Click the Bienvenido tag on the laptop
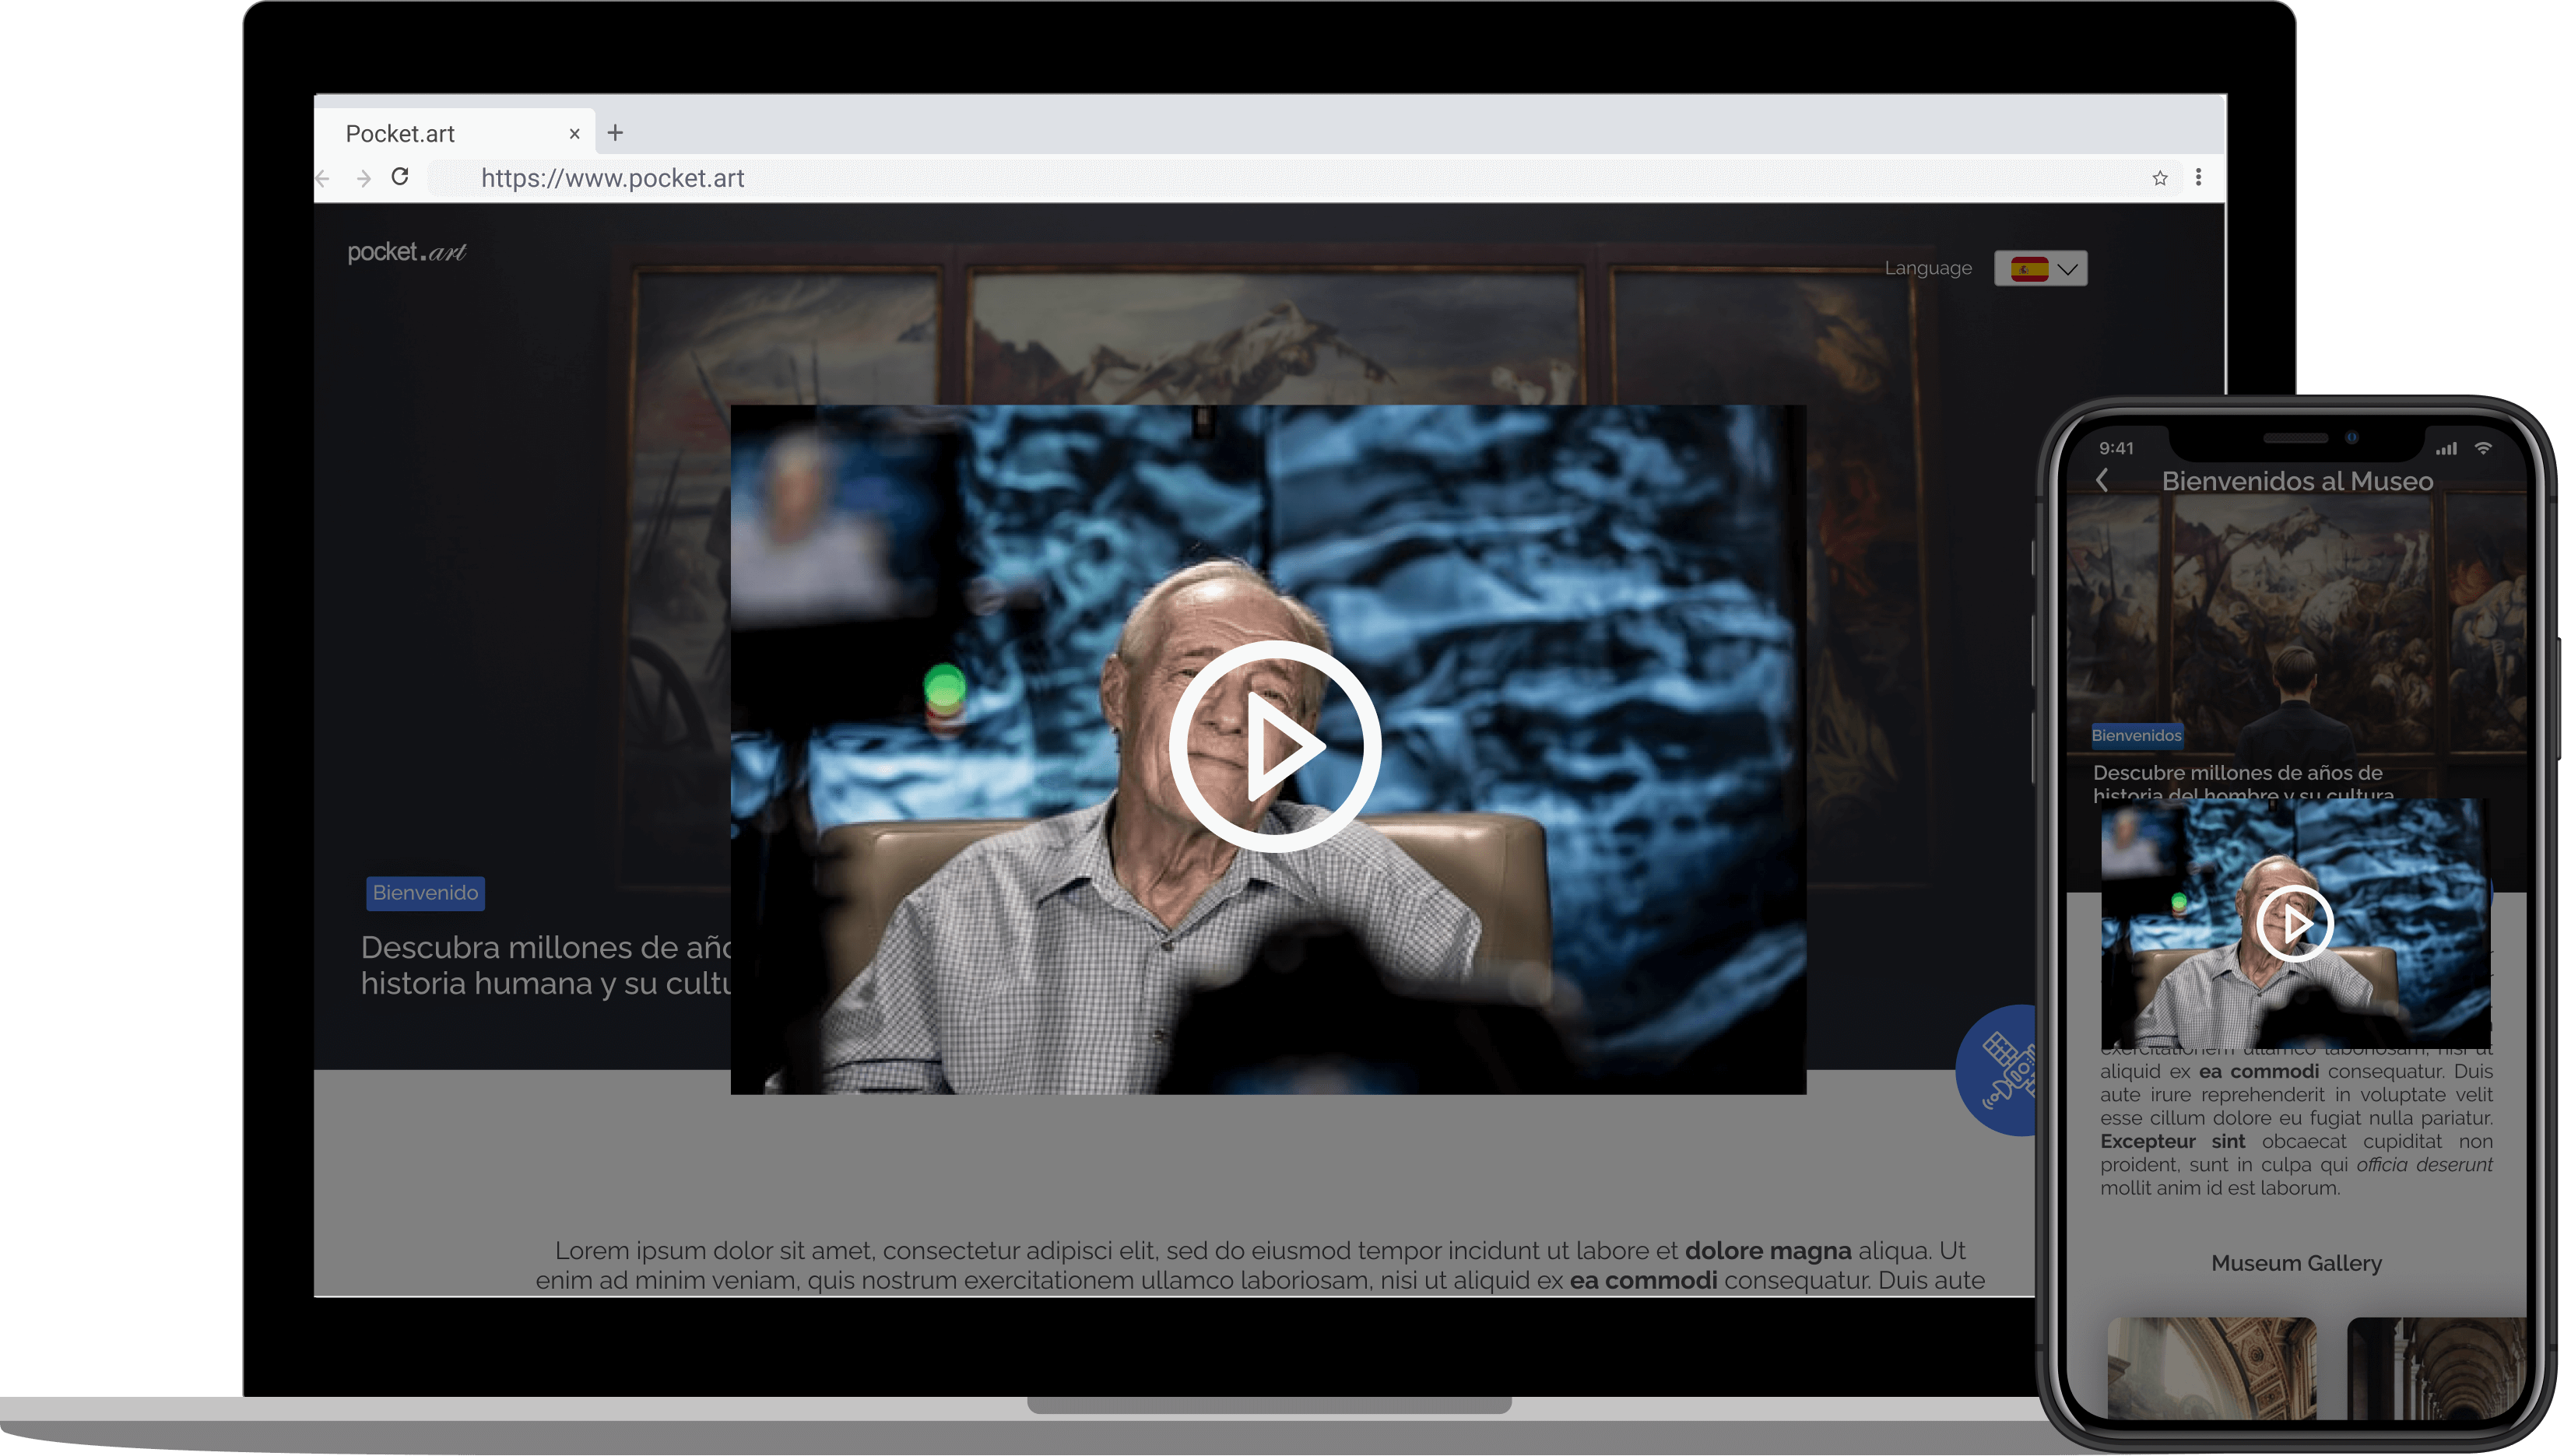 pos(425,892)
